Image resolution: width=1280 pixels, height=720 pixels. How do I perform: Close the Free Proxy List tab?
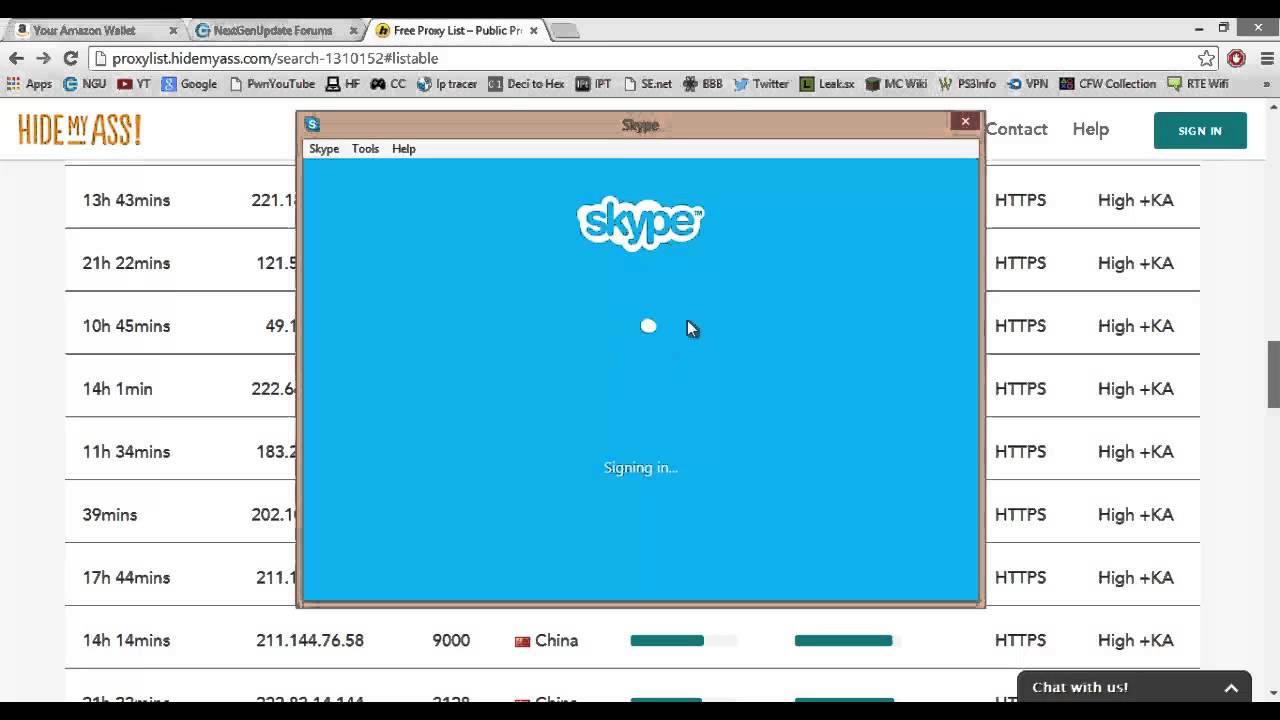click(x=533, y=31)
